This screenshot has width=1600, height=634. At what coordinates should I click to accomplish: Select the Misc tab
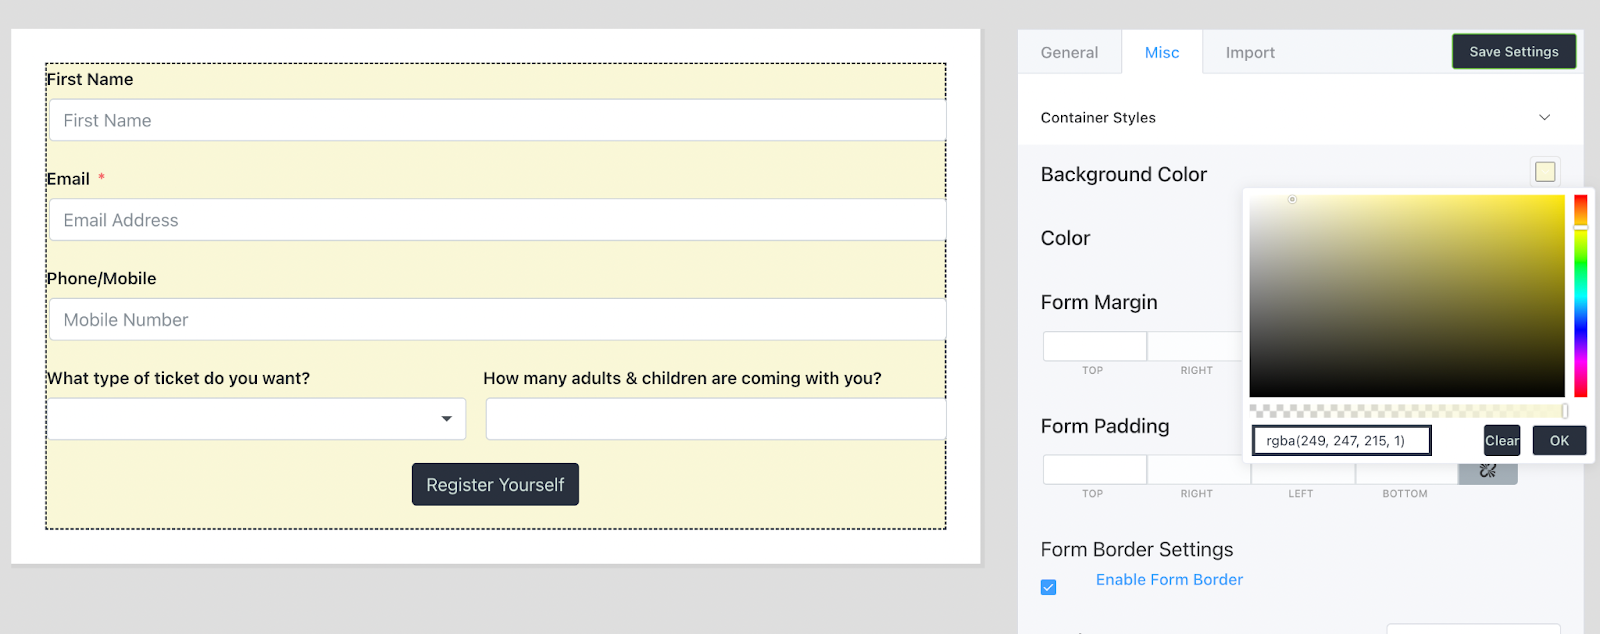pyautogui.click(x=1162, y=53)
